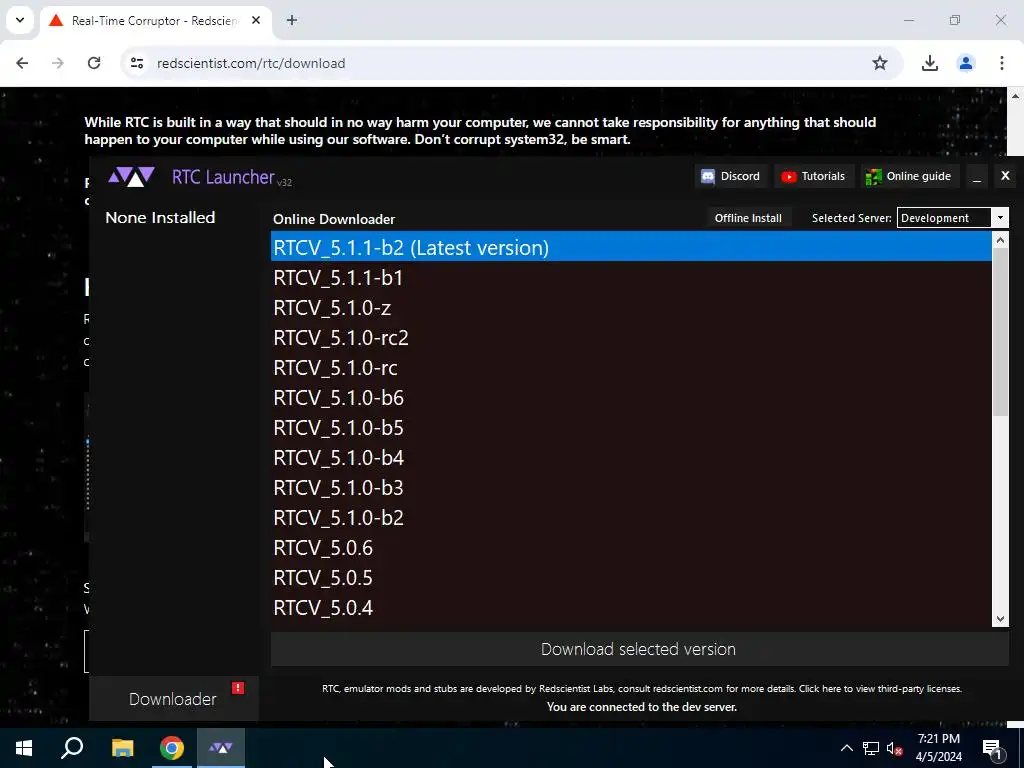Open the Windows notification center

[x=992, y=748]
